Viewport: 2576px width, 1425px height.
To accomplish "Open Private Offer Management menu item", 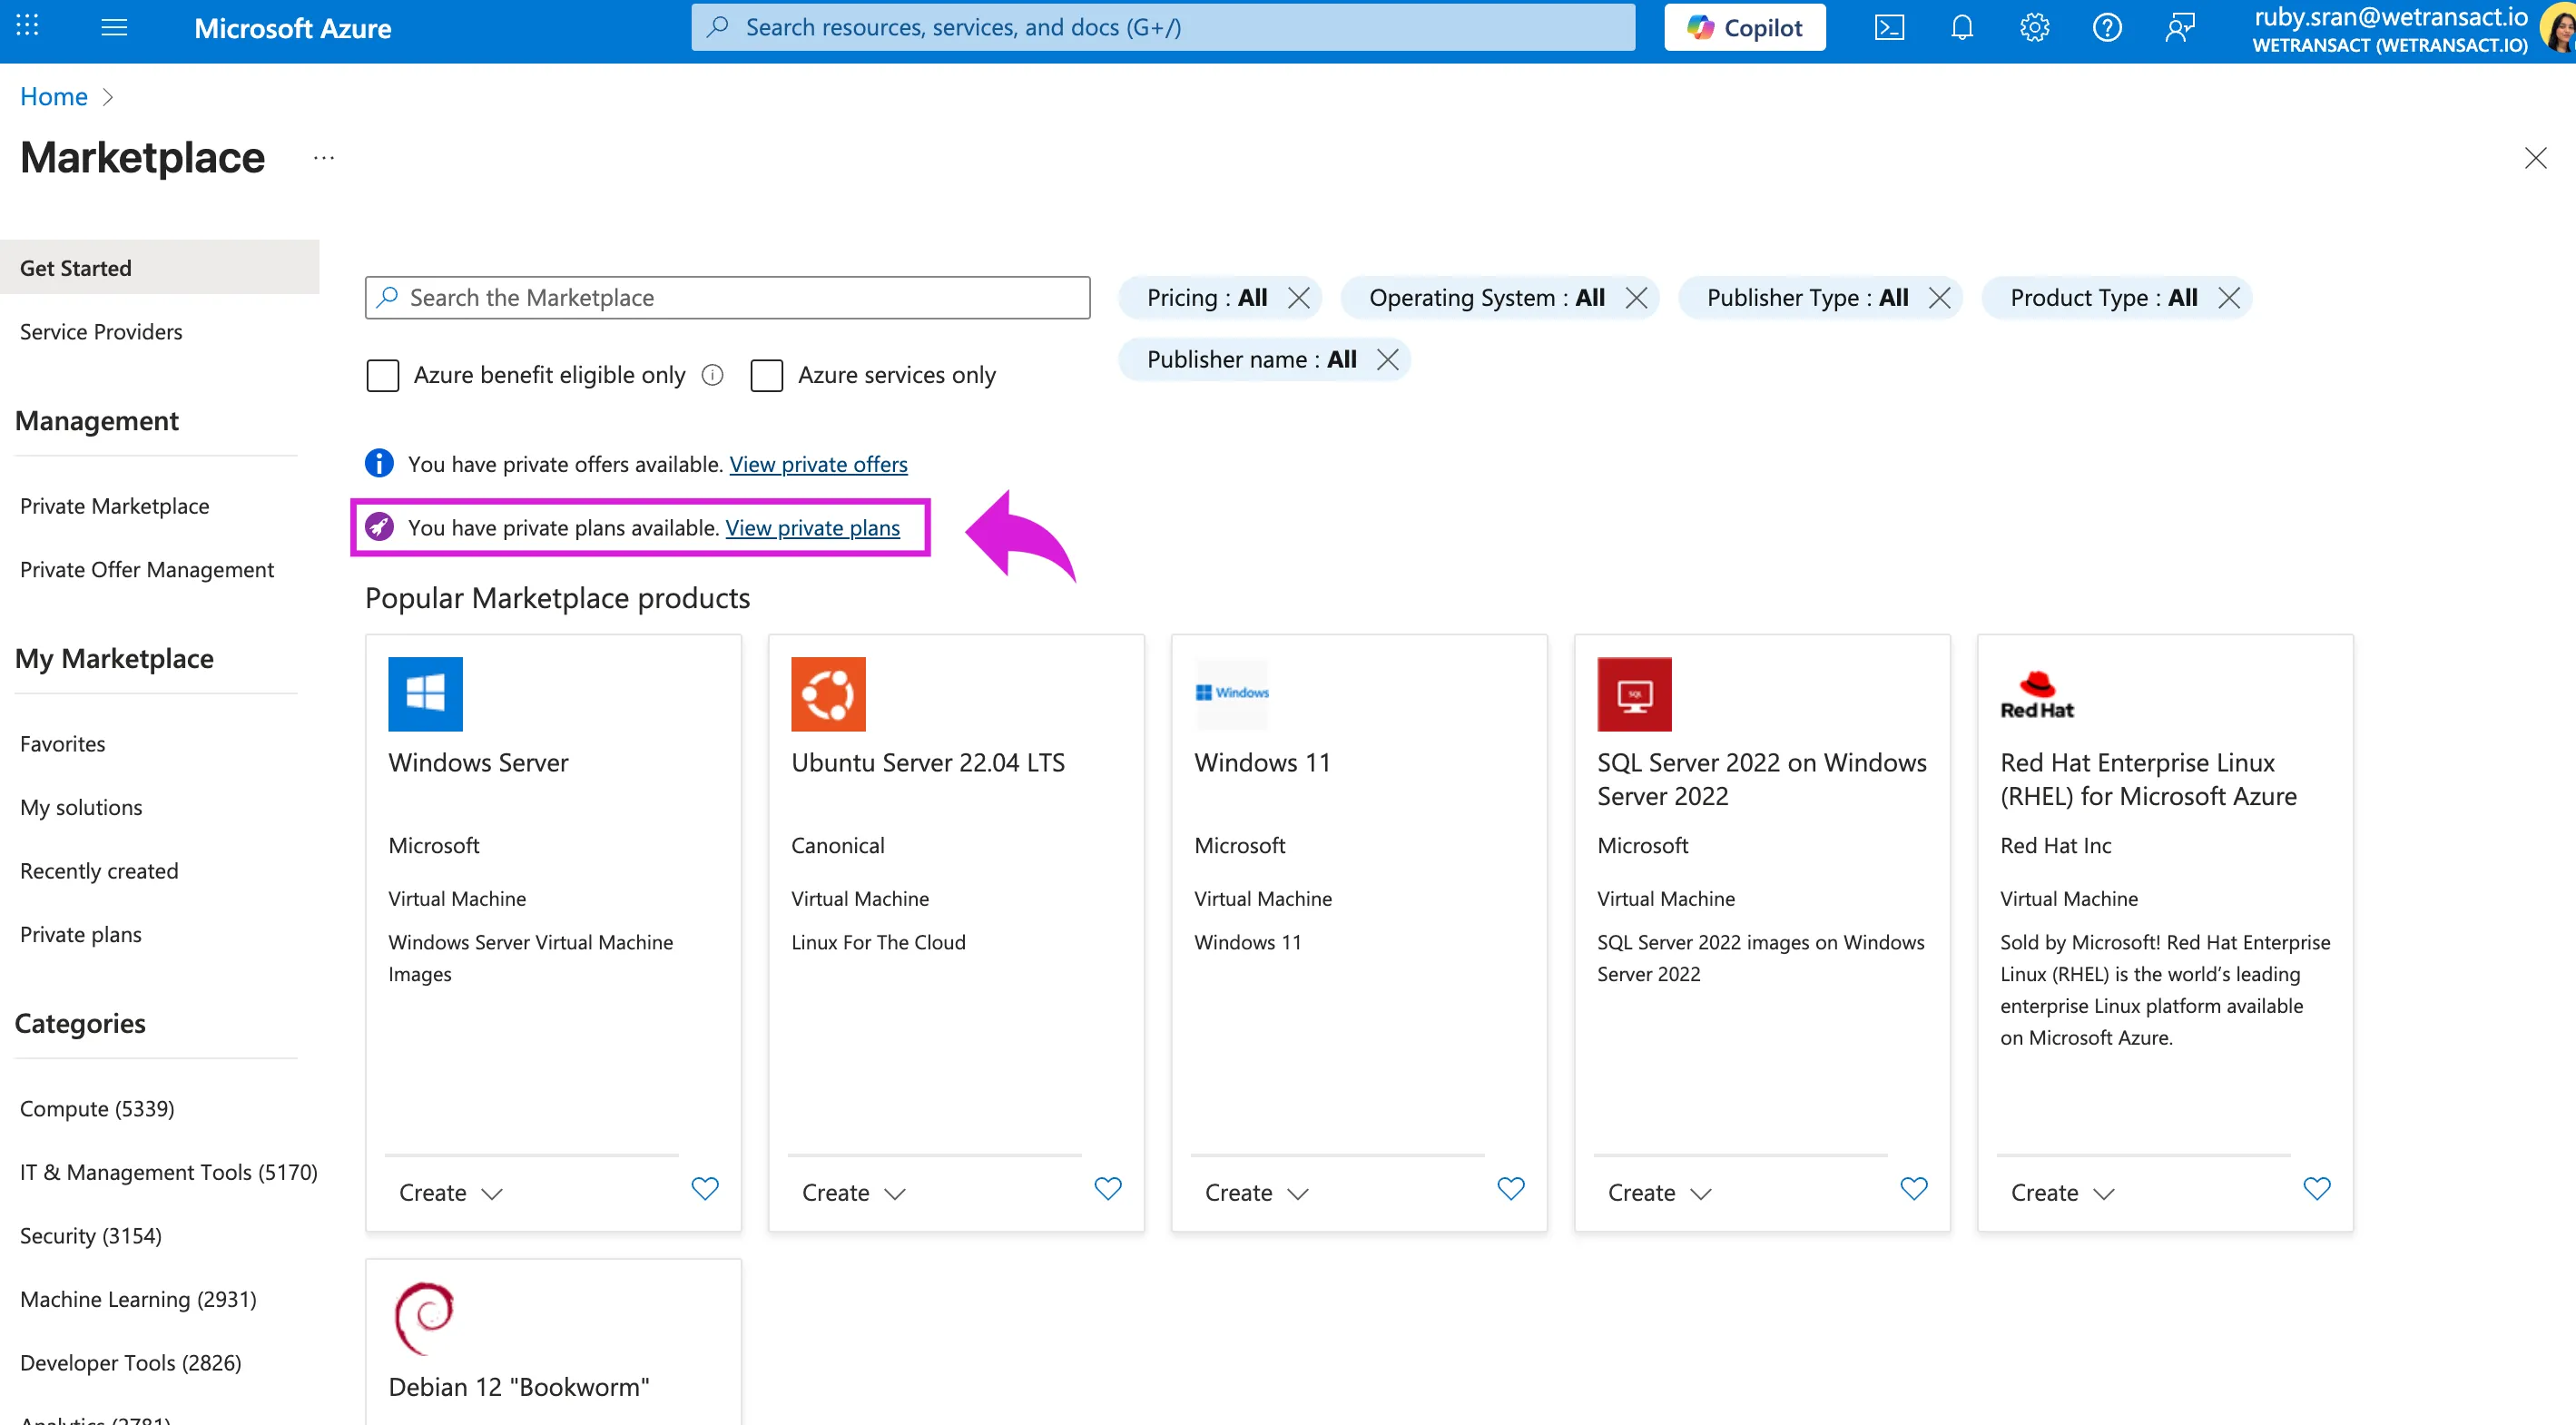I will tap(147, 570).
